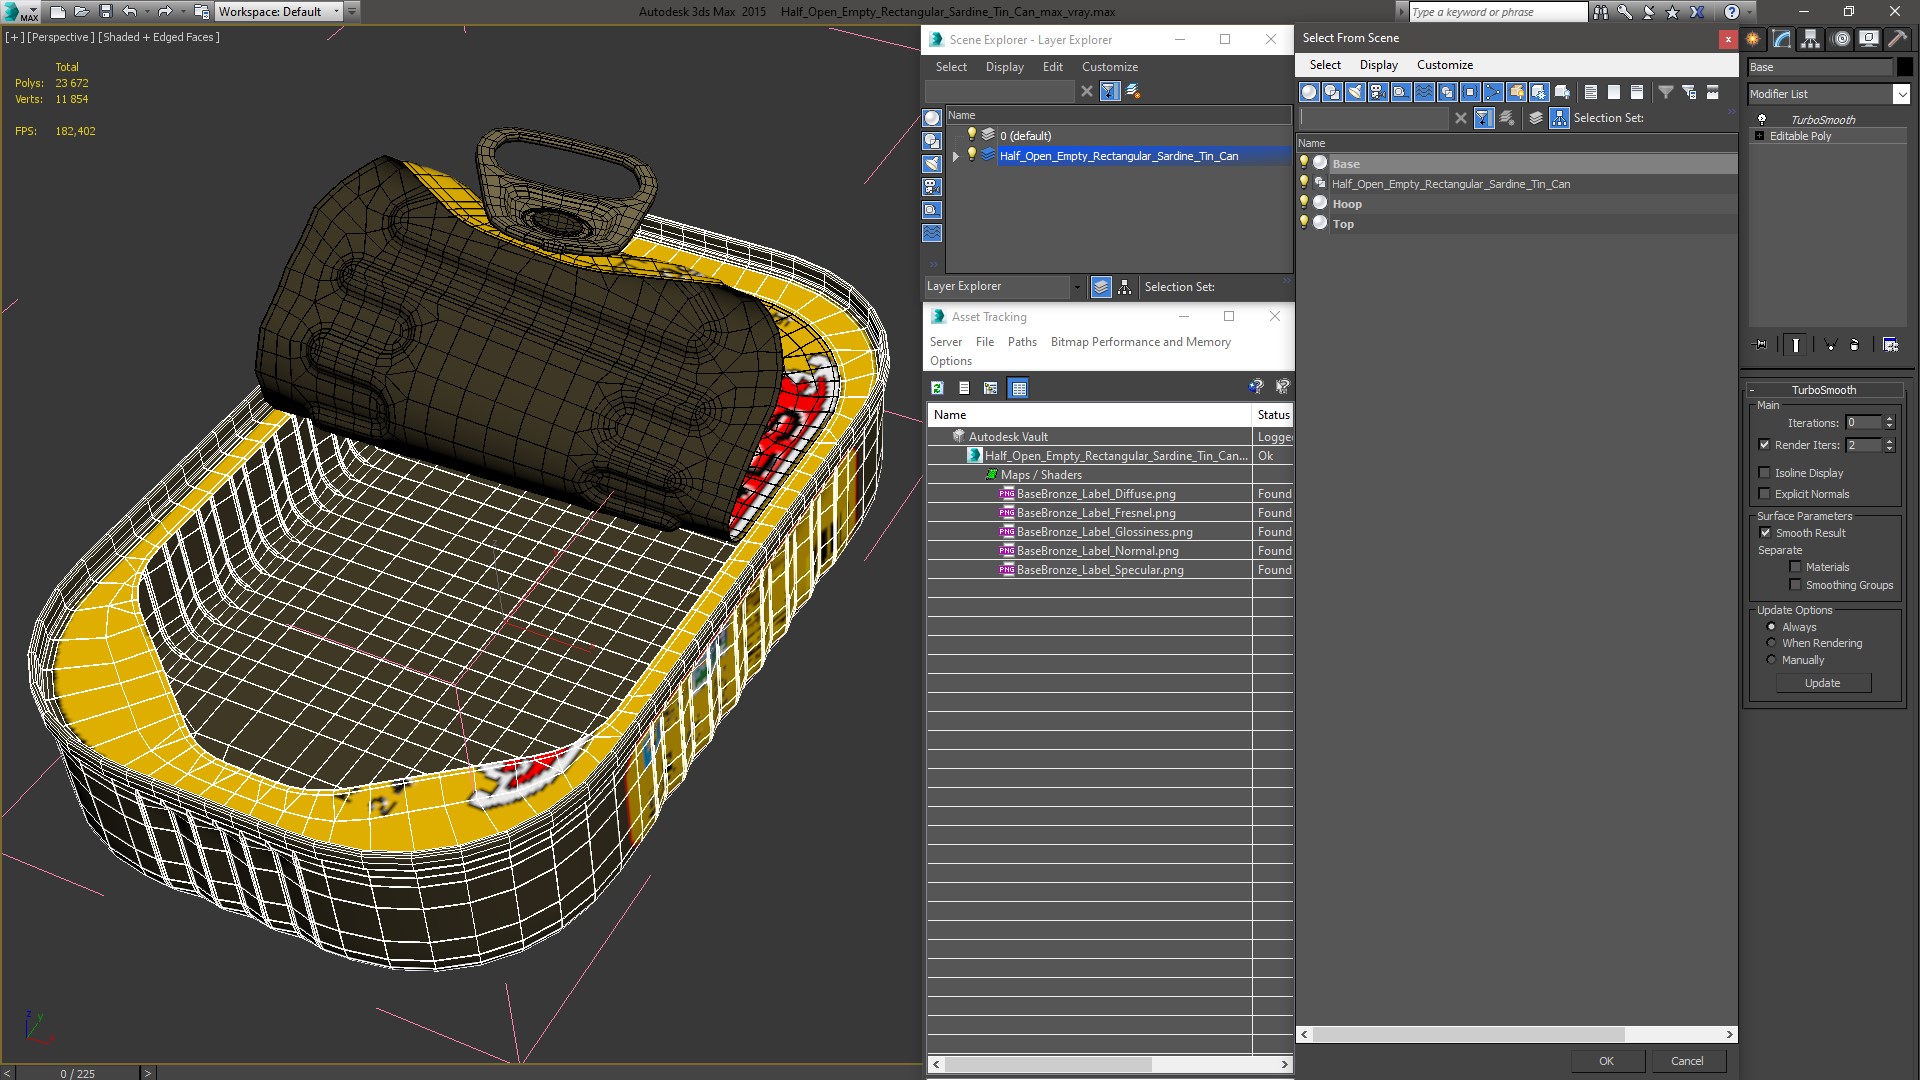Click the Cancel button
The width and height of the screenshot is (1920, 1080).
[1687, 1061]
